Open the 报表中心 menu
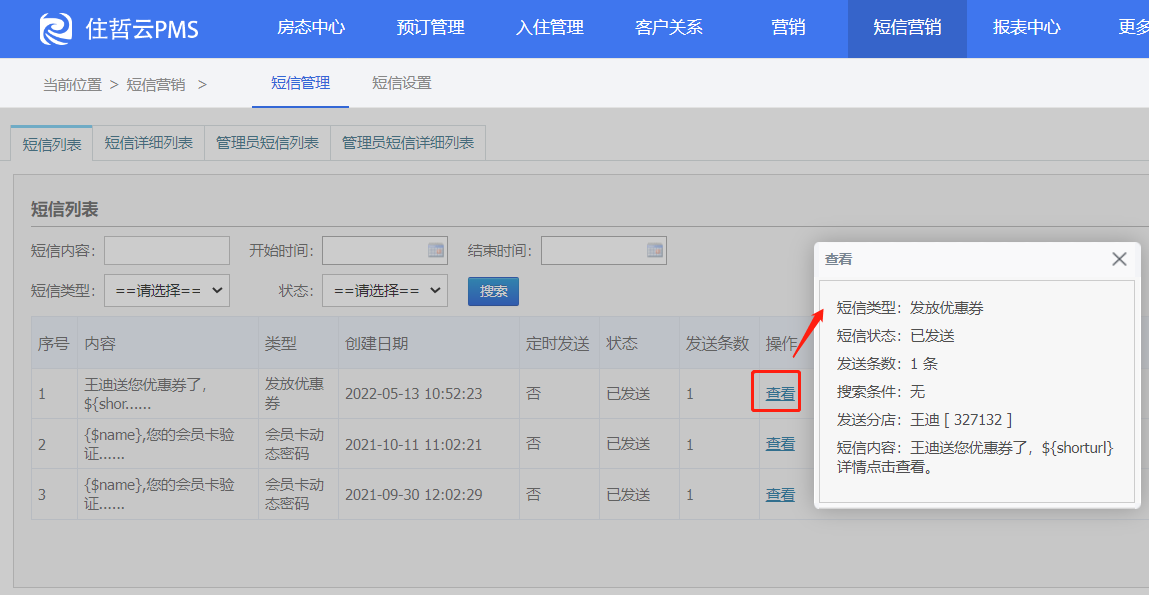 tap(1027, 28)
